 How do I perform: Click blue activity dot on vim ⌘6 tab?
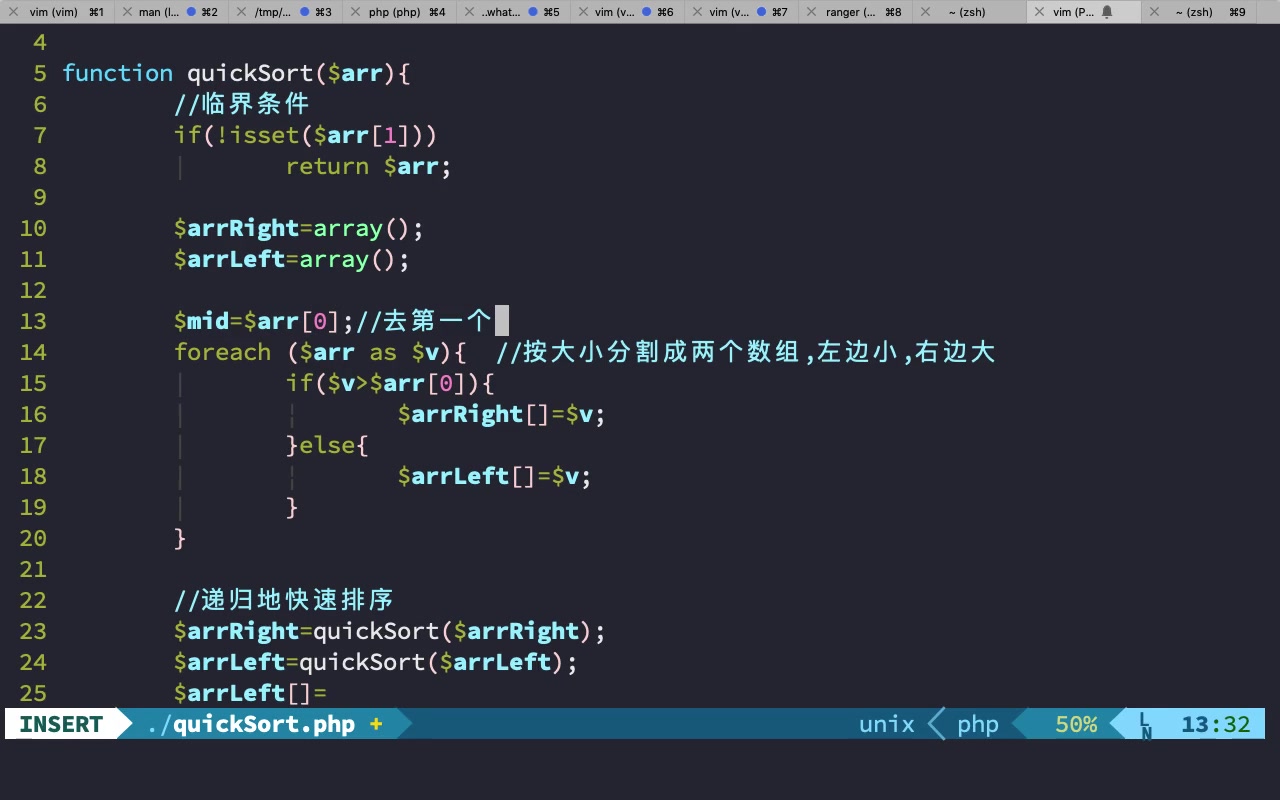coord(647,12)
